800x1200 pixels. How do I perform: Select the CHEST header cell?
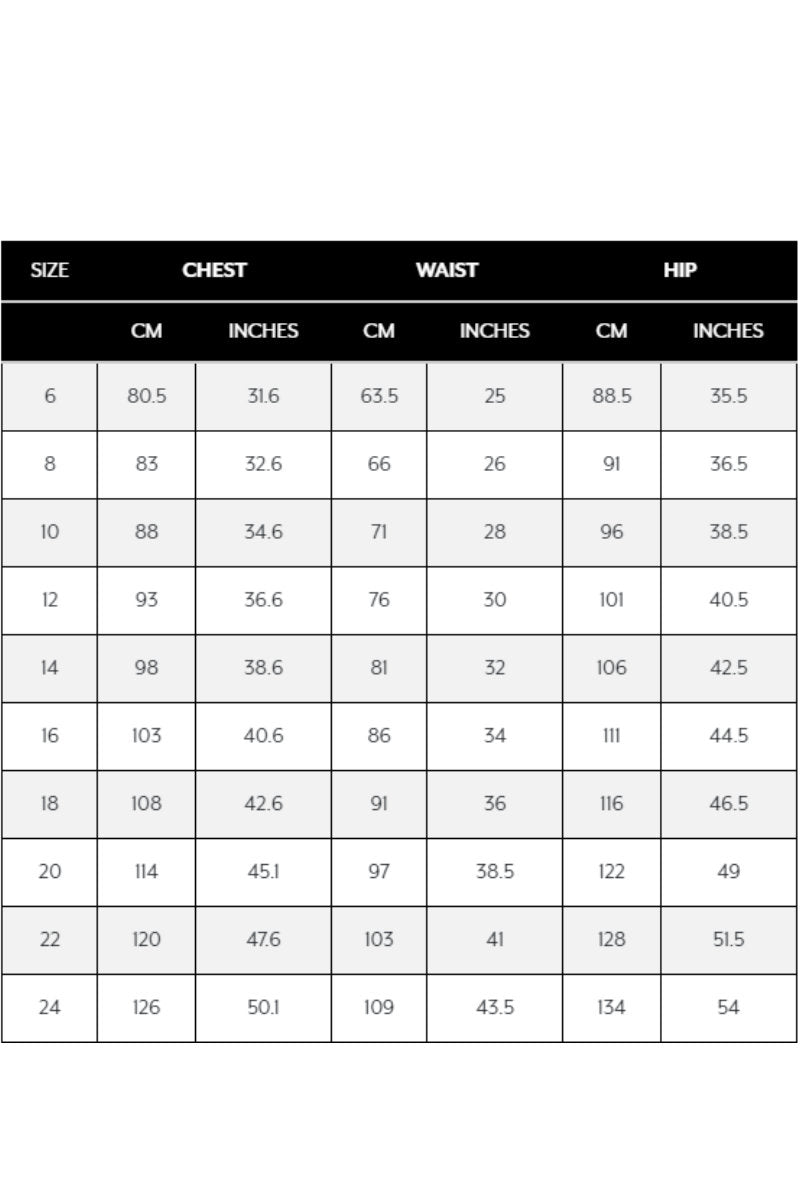(x=214, y=270)
